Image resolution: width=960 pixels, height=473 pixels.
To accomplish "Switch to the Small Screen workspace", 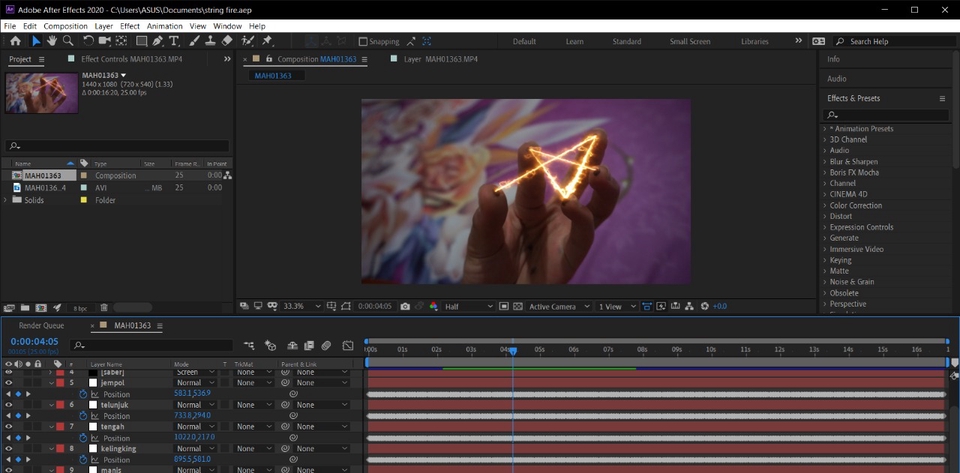I will pos(690,42).
